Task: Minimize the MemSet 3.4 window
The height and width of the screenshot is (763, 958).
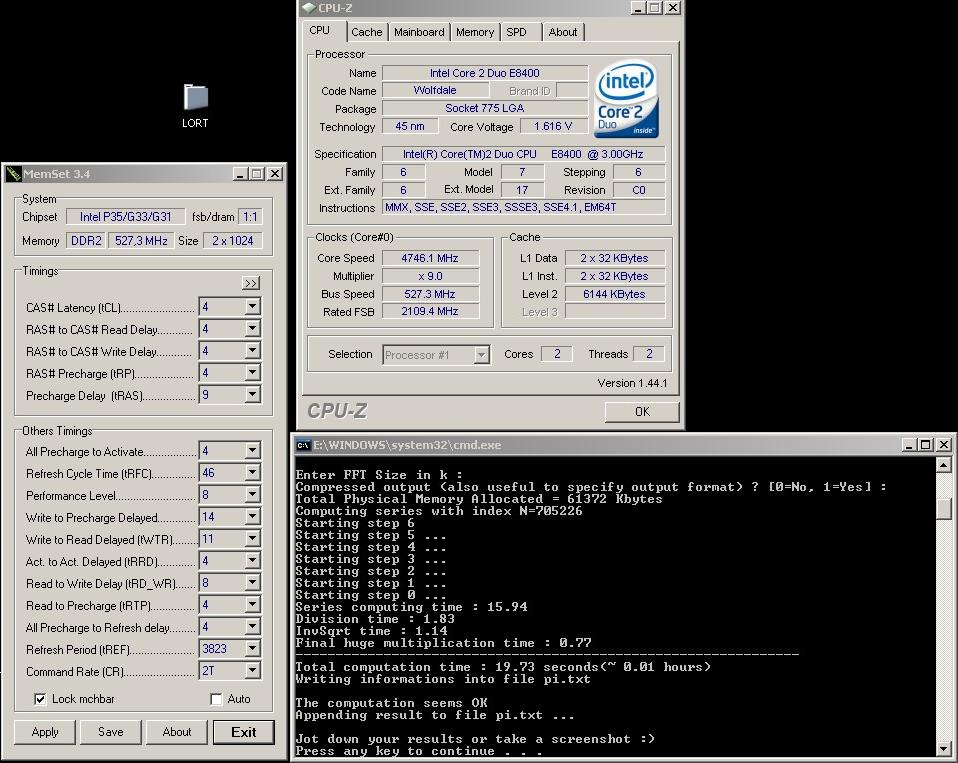Action: click(x=241, y=174)
